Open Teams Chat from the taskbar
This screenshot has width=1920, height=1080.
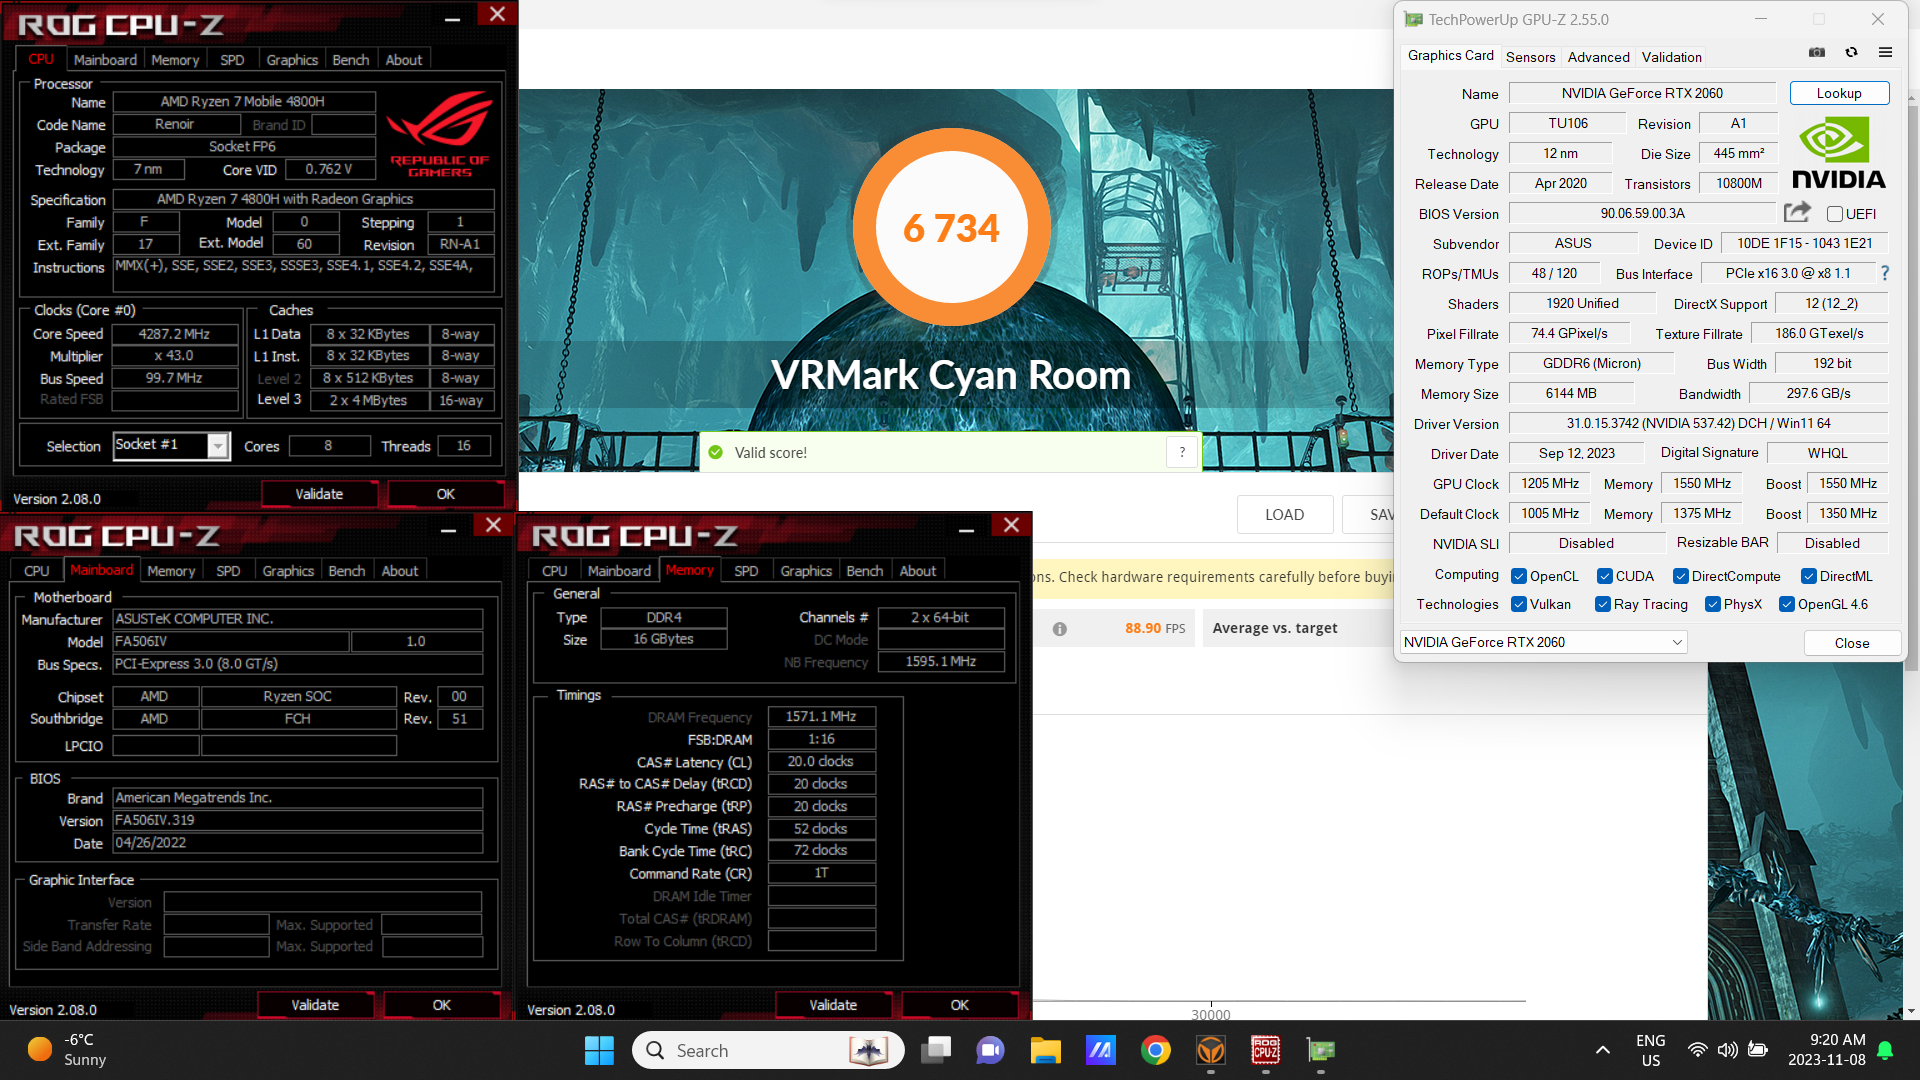coord(990,1050)
